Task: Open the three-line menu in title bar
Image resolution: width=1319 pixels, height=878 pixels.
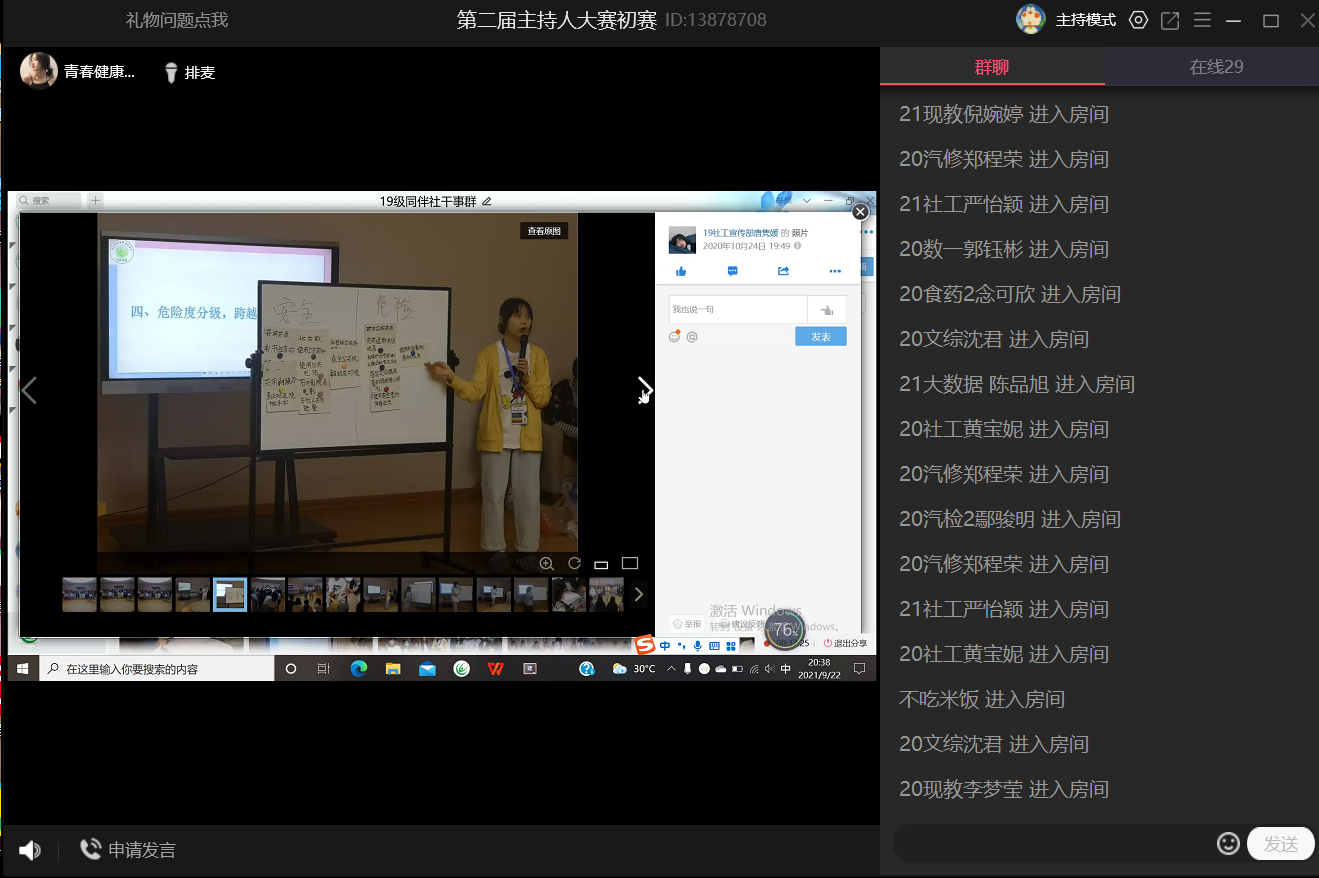Action: 1202,20
